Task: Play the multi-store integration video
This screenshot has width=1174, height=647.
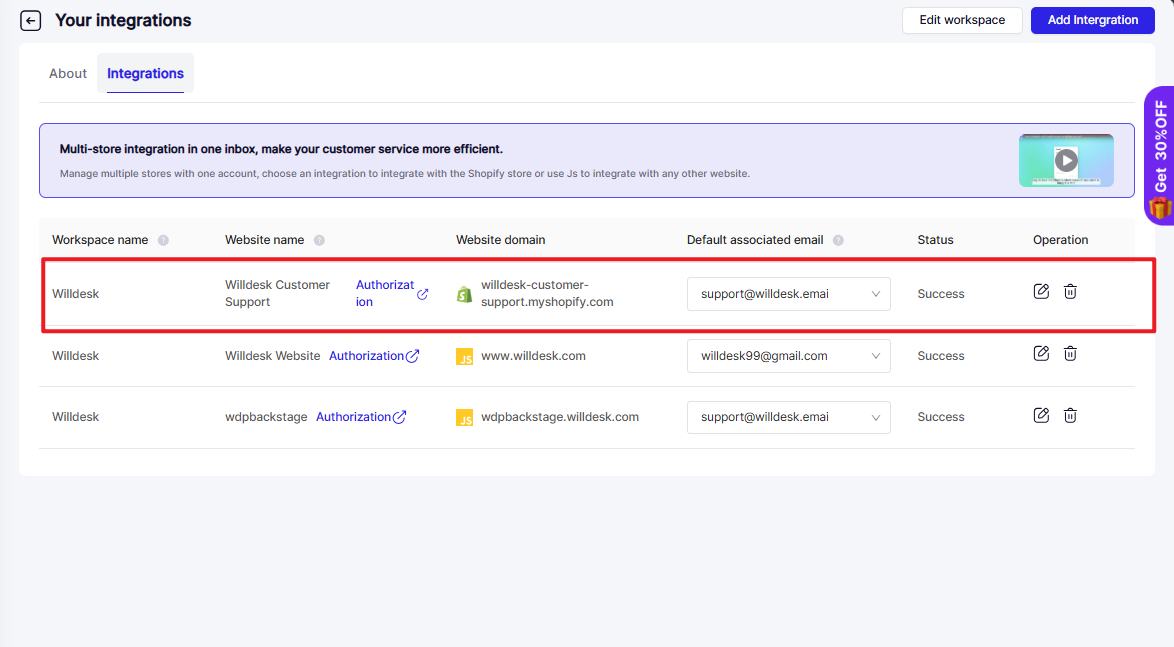Action: click(x=1066, y=160)
